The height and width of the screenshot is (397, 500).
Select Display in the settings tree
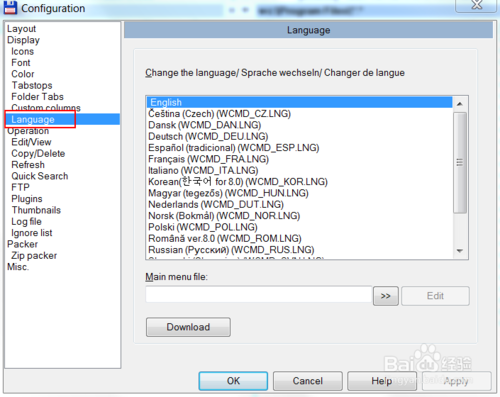tap(23, 40)
